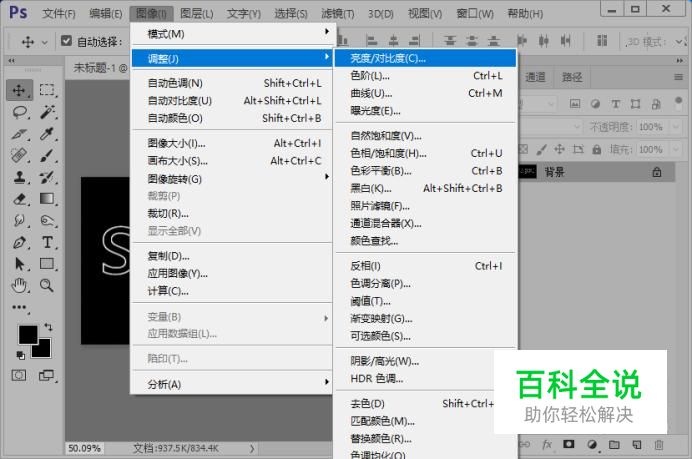Choose Canvas Size (画布大小) menu item
The height and width of the screenshot is (459, 692).
point(232,161)
